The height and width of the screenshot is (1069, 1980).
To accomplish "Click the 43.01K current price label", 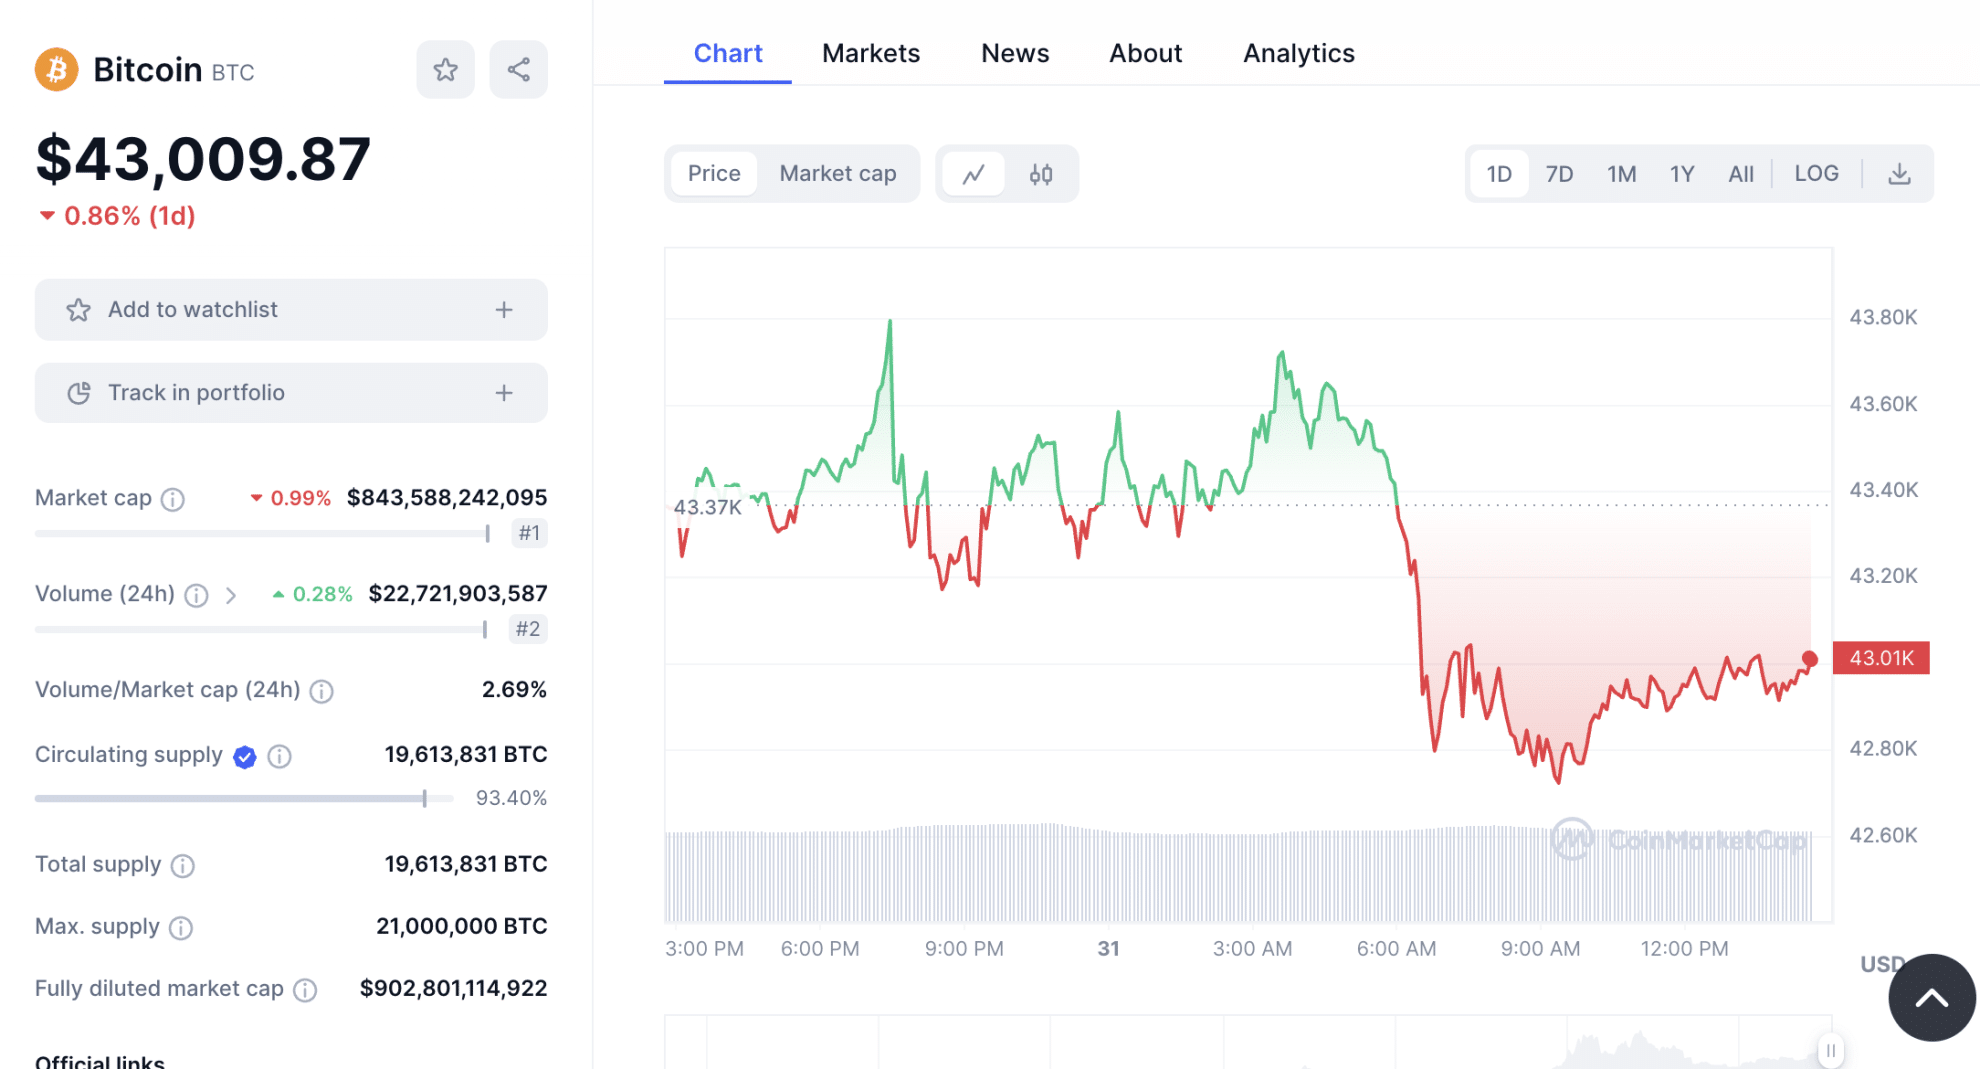I will click(x=1881, y=658).
